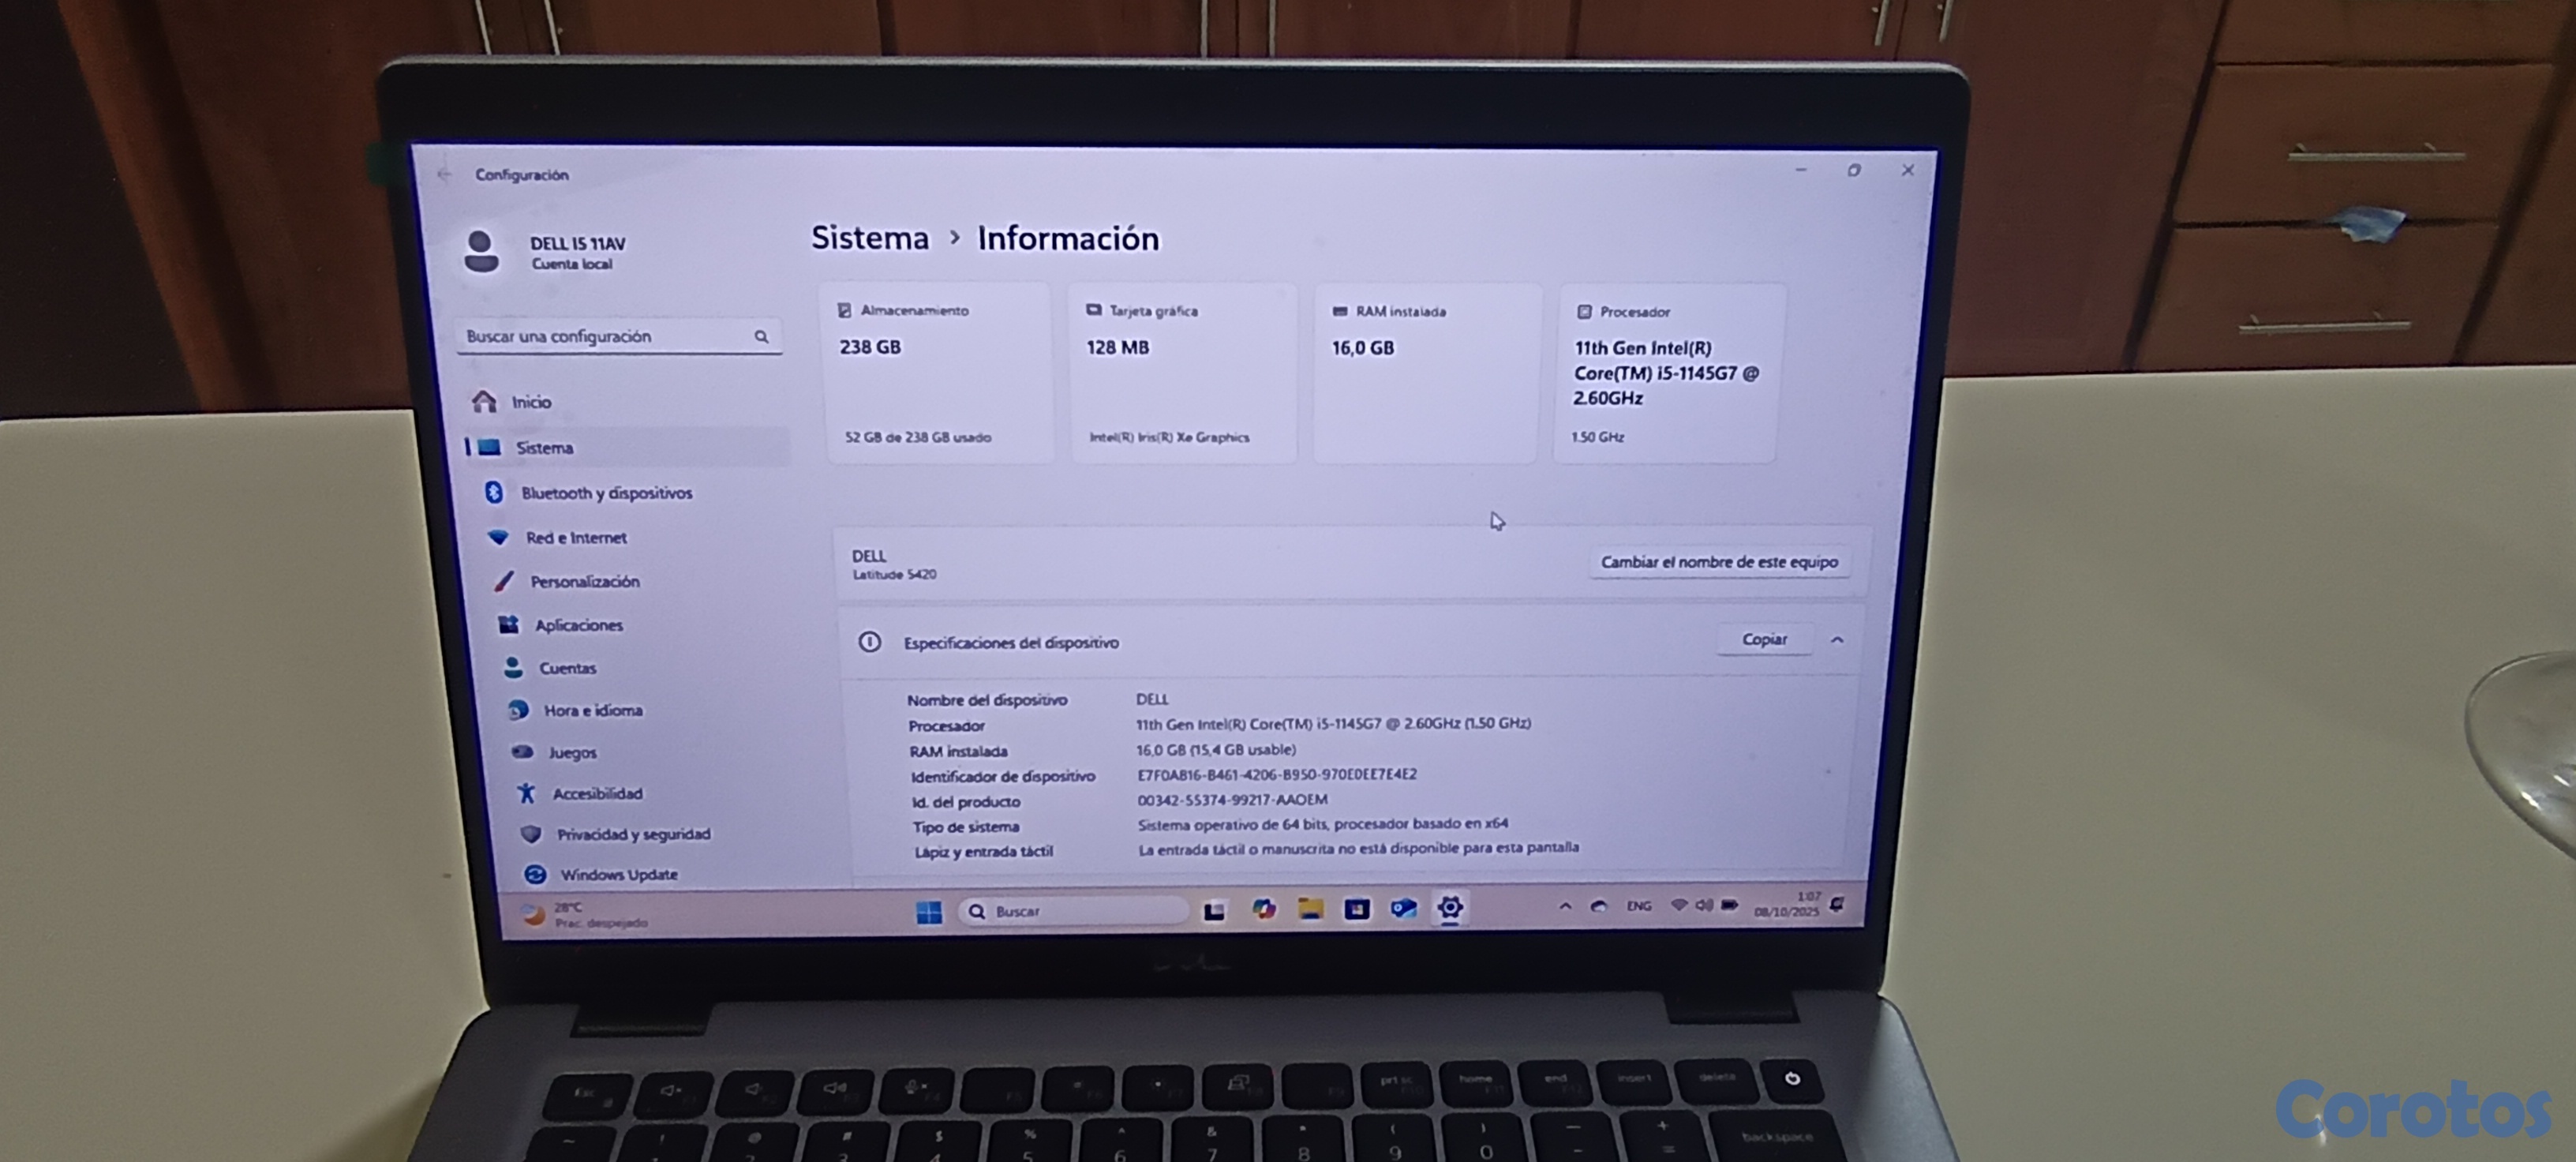Image resolution: width=2576 pixels, height=1162 pixels.
Task: Click Cambiar el nombre de este equipo
Action: pyautogui.click(x=1718, y=562)
